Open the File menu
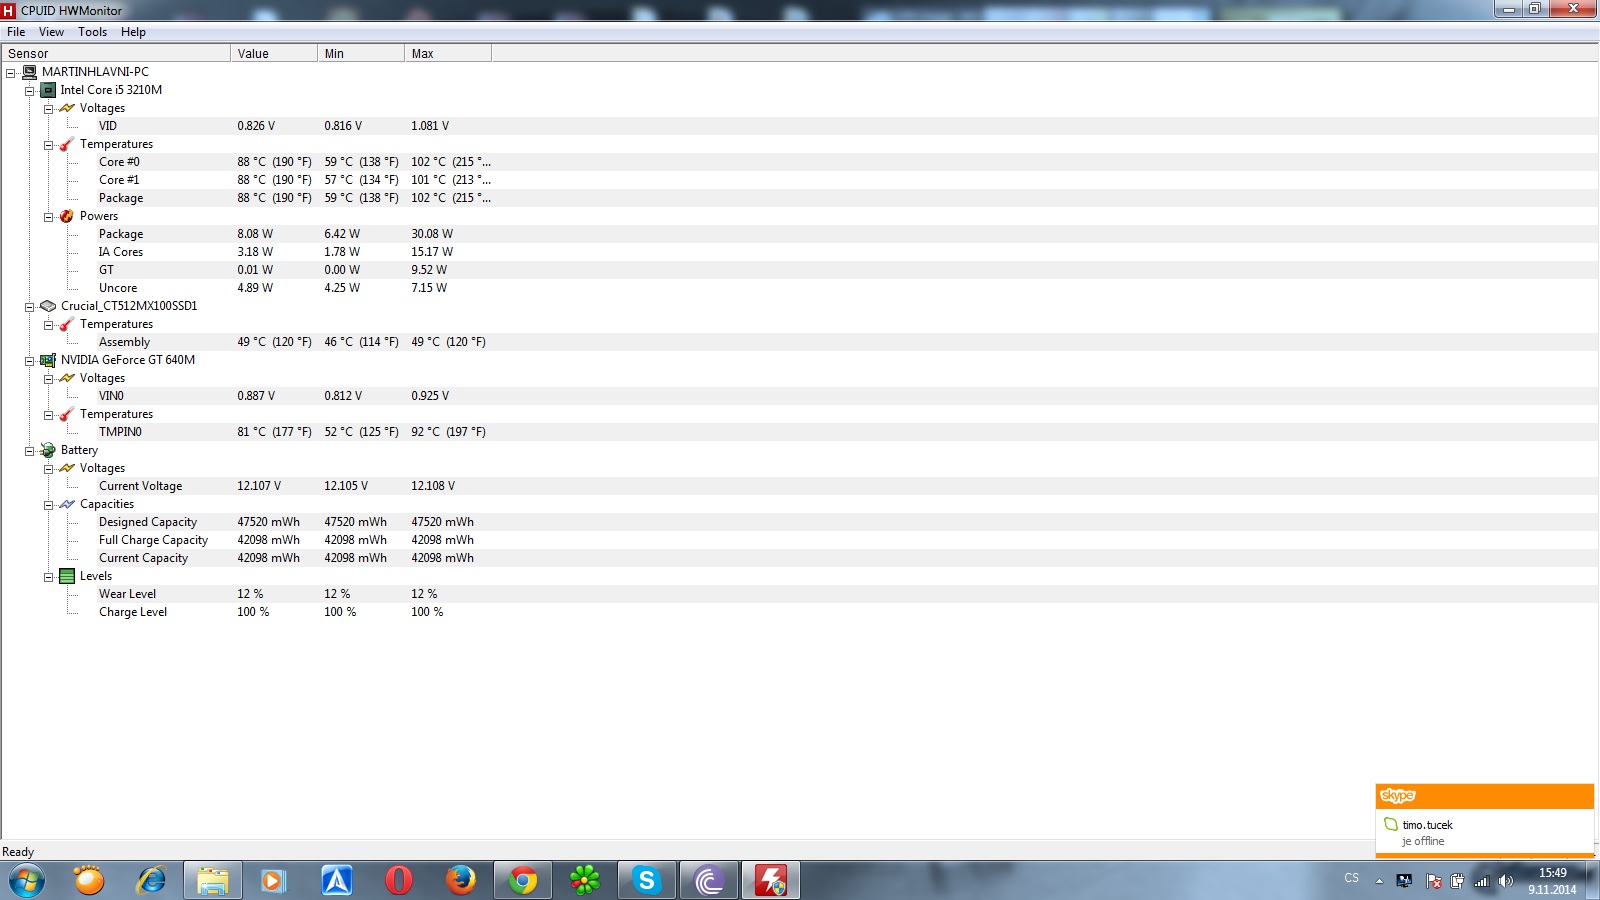Image resolution: width=1600 pixels, height=900 pixels. pos(16,32)
